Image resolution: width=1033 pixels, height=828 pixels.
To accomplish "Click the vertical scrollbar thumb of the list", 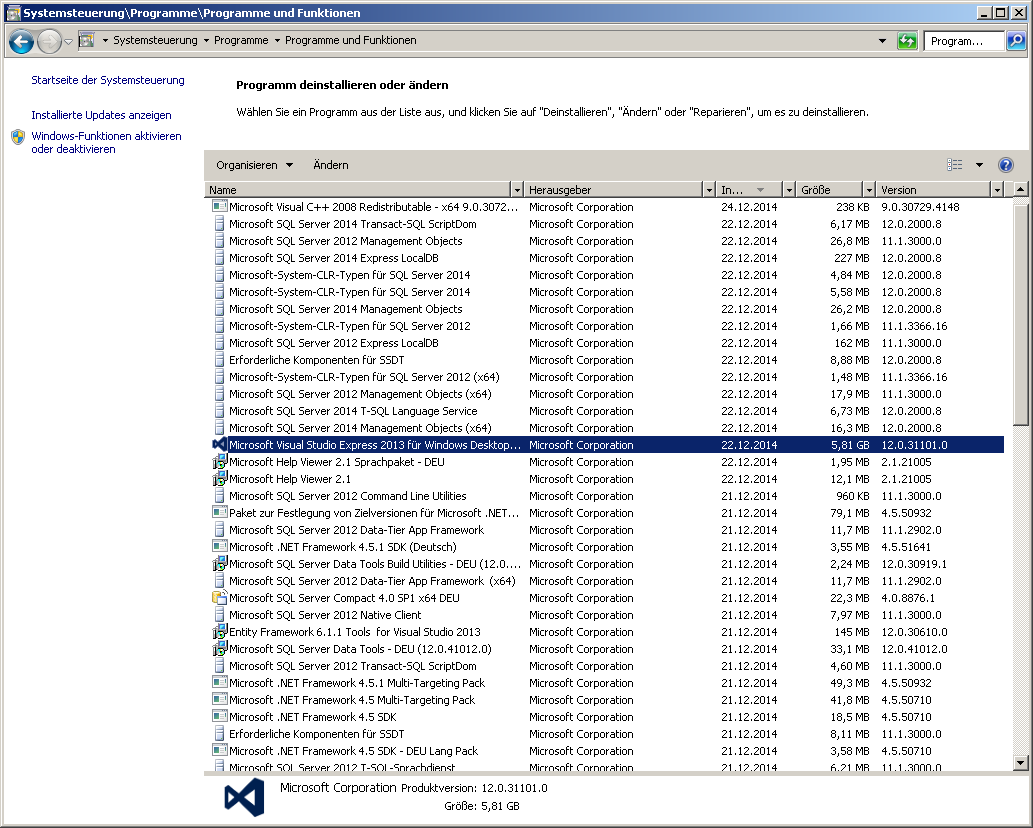I will [1020, 314].
